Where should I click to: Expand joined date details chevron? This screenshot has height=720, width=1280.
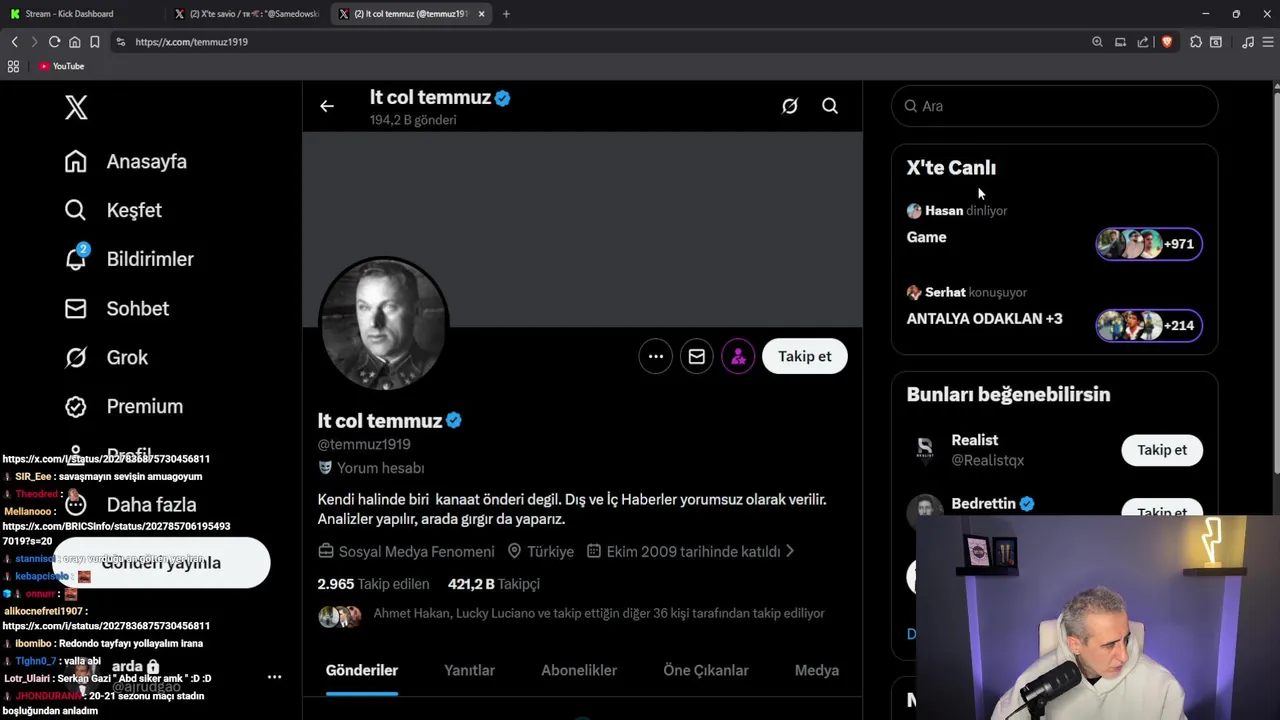790,551
